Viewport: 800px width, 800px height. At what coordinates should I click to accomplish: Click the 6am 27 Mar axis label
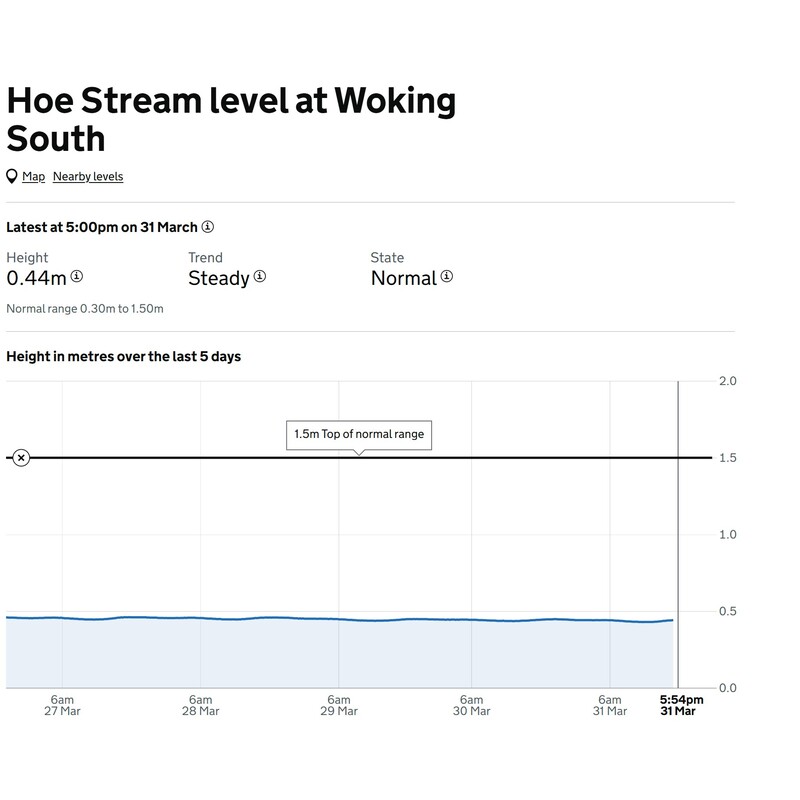click(62, 705)
